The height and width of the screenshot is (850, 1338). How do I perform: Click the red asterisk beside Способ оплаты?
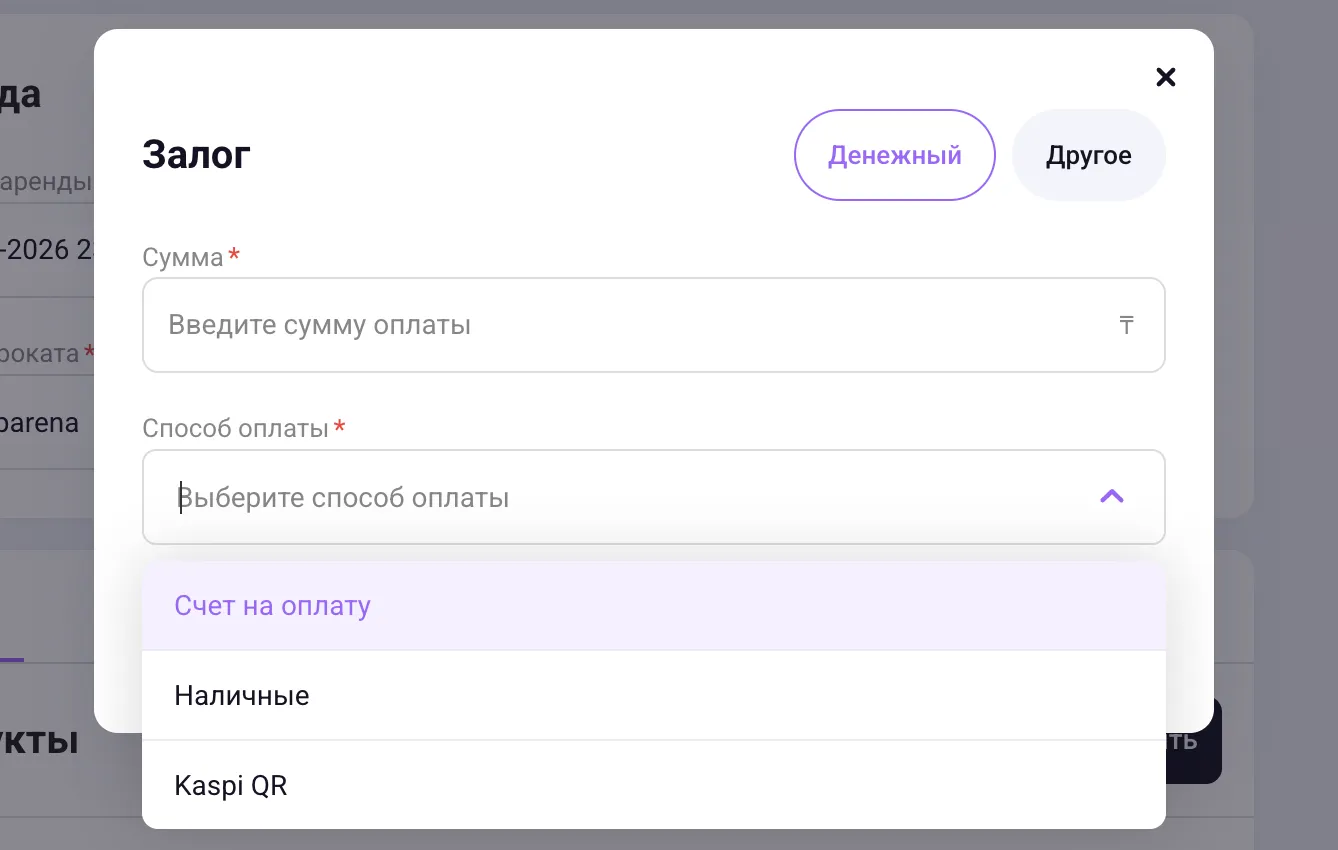pyautogui.click(x=340, y=426)
